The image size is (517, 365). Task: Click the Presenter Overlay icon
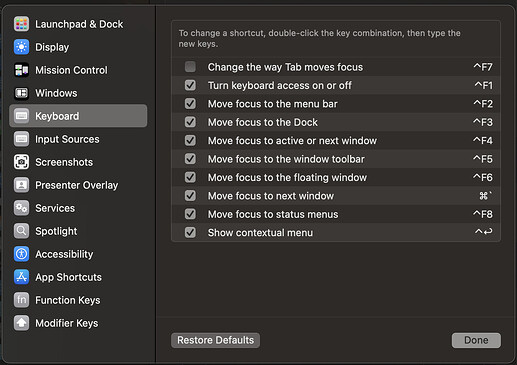(x=21, y=185)
